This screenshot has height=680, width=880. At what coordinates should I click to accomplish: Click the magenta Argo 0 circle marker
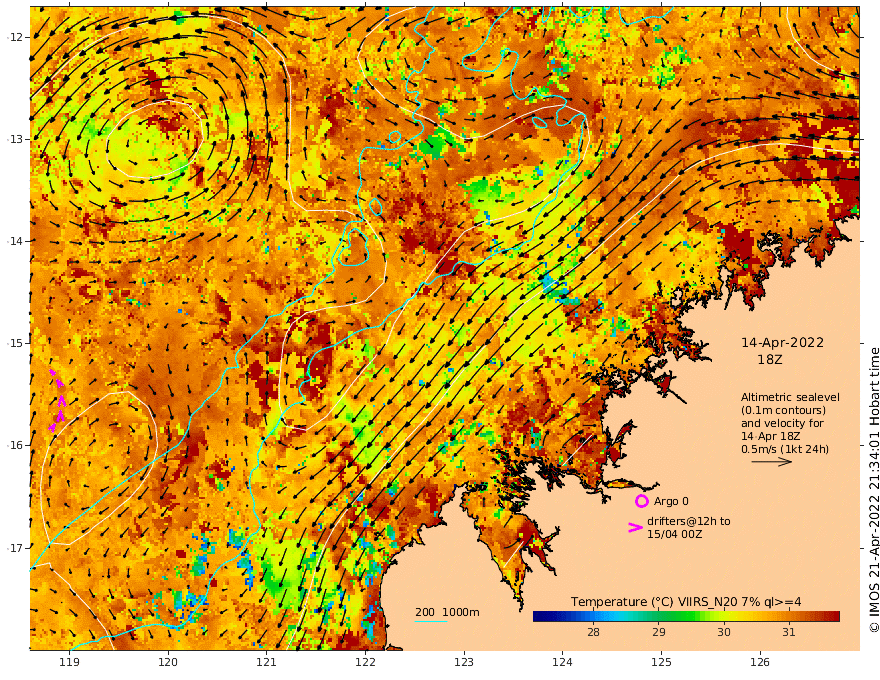[641, 501]
